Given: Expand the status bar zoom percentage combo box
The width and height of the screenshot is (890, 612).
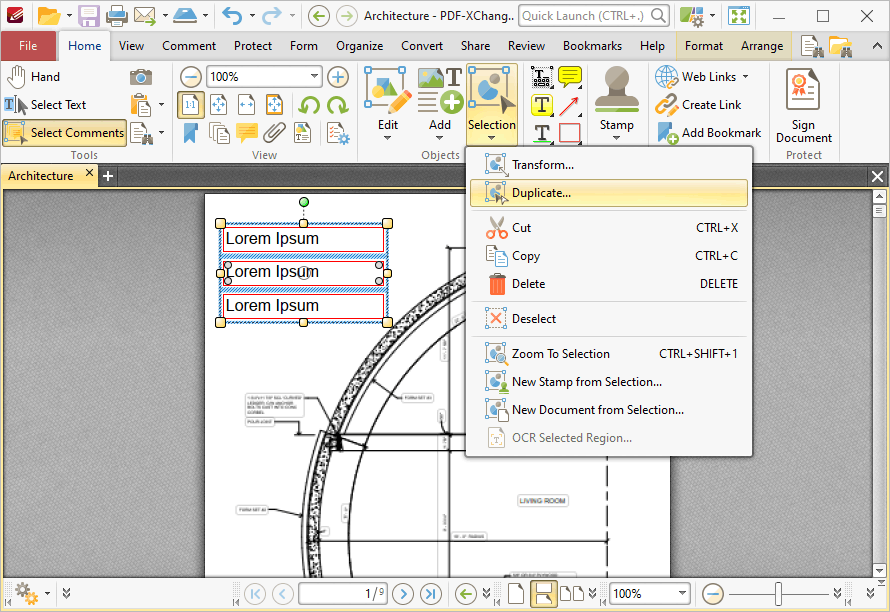Looking at the screenshot, I should click(x=683, y=593).
